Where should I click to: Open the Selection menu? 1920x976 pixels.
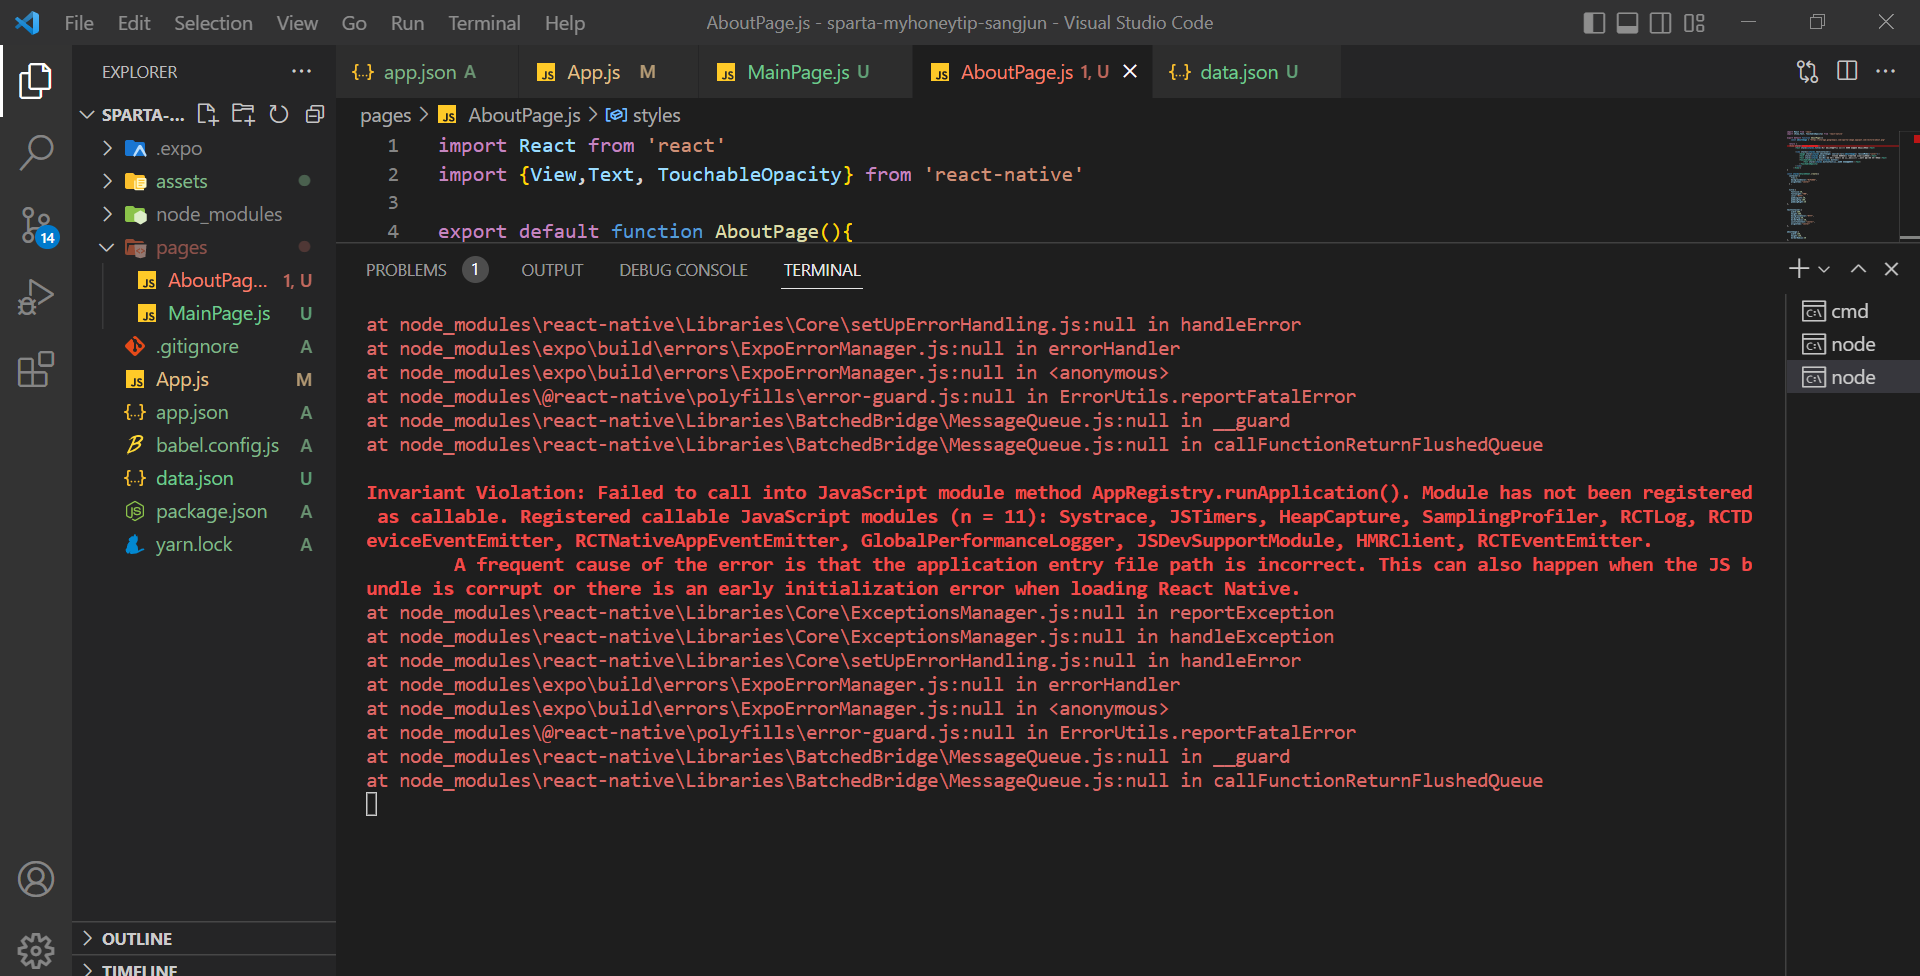(213, 23)
